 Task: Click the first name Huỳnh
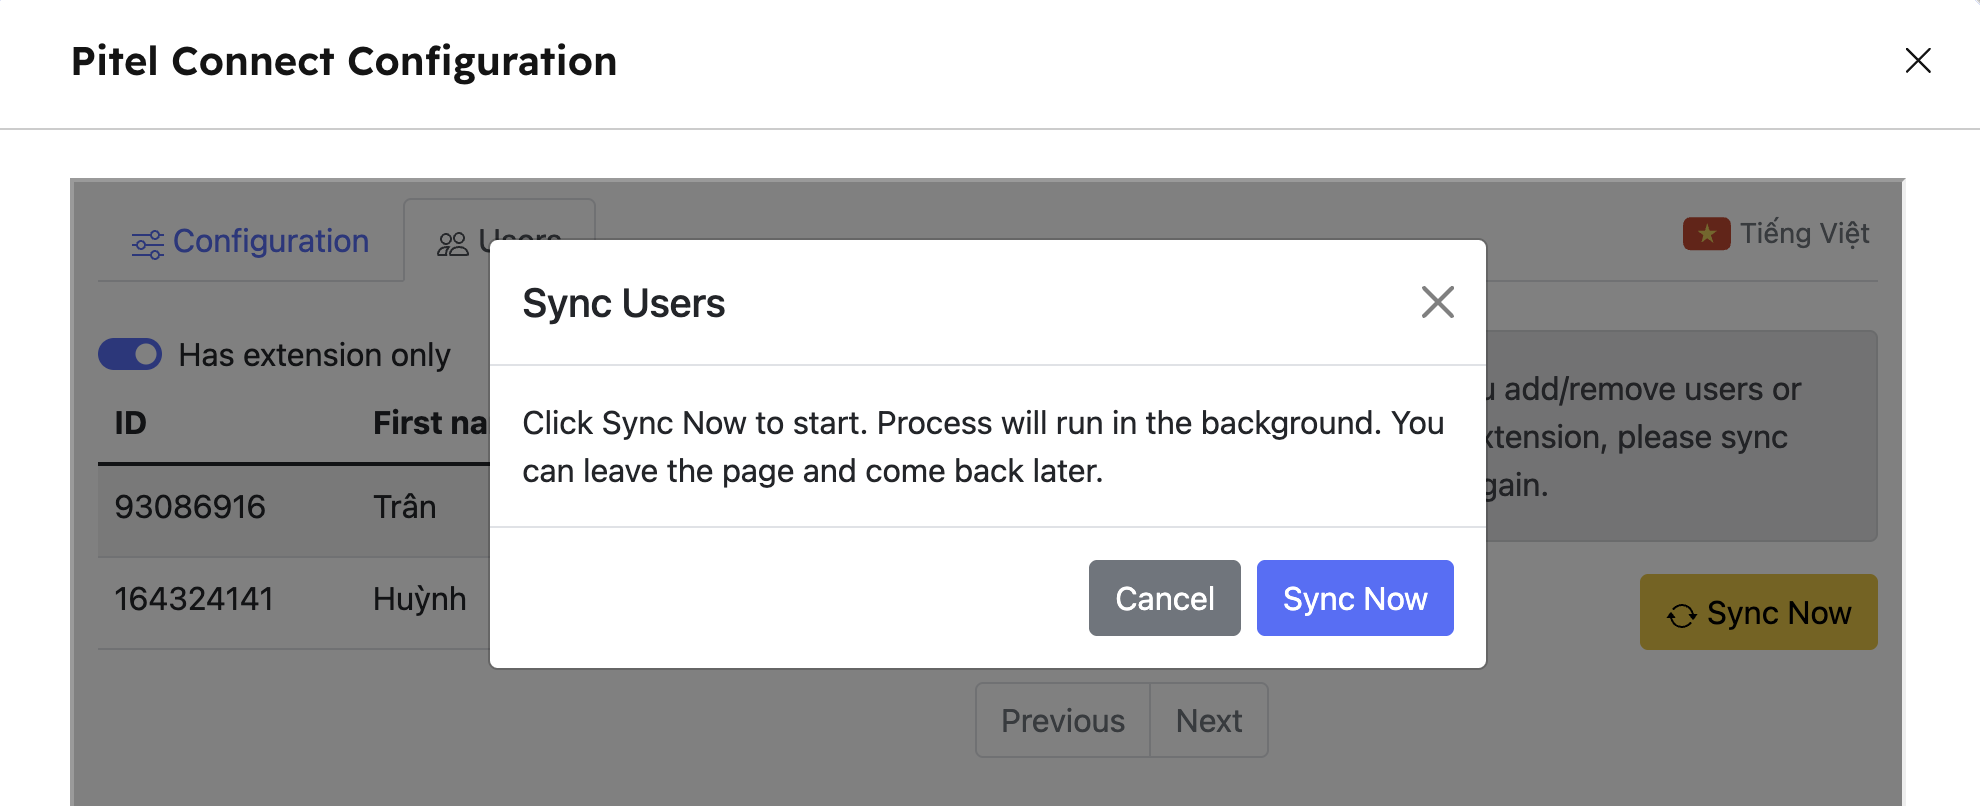pos(419,599)
